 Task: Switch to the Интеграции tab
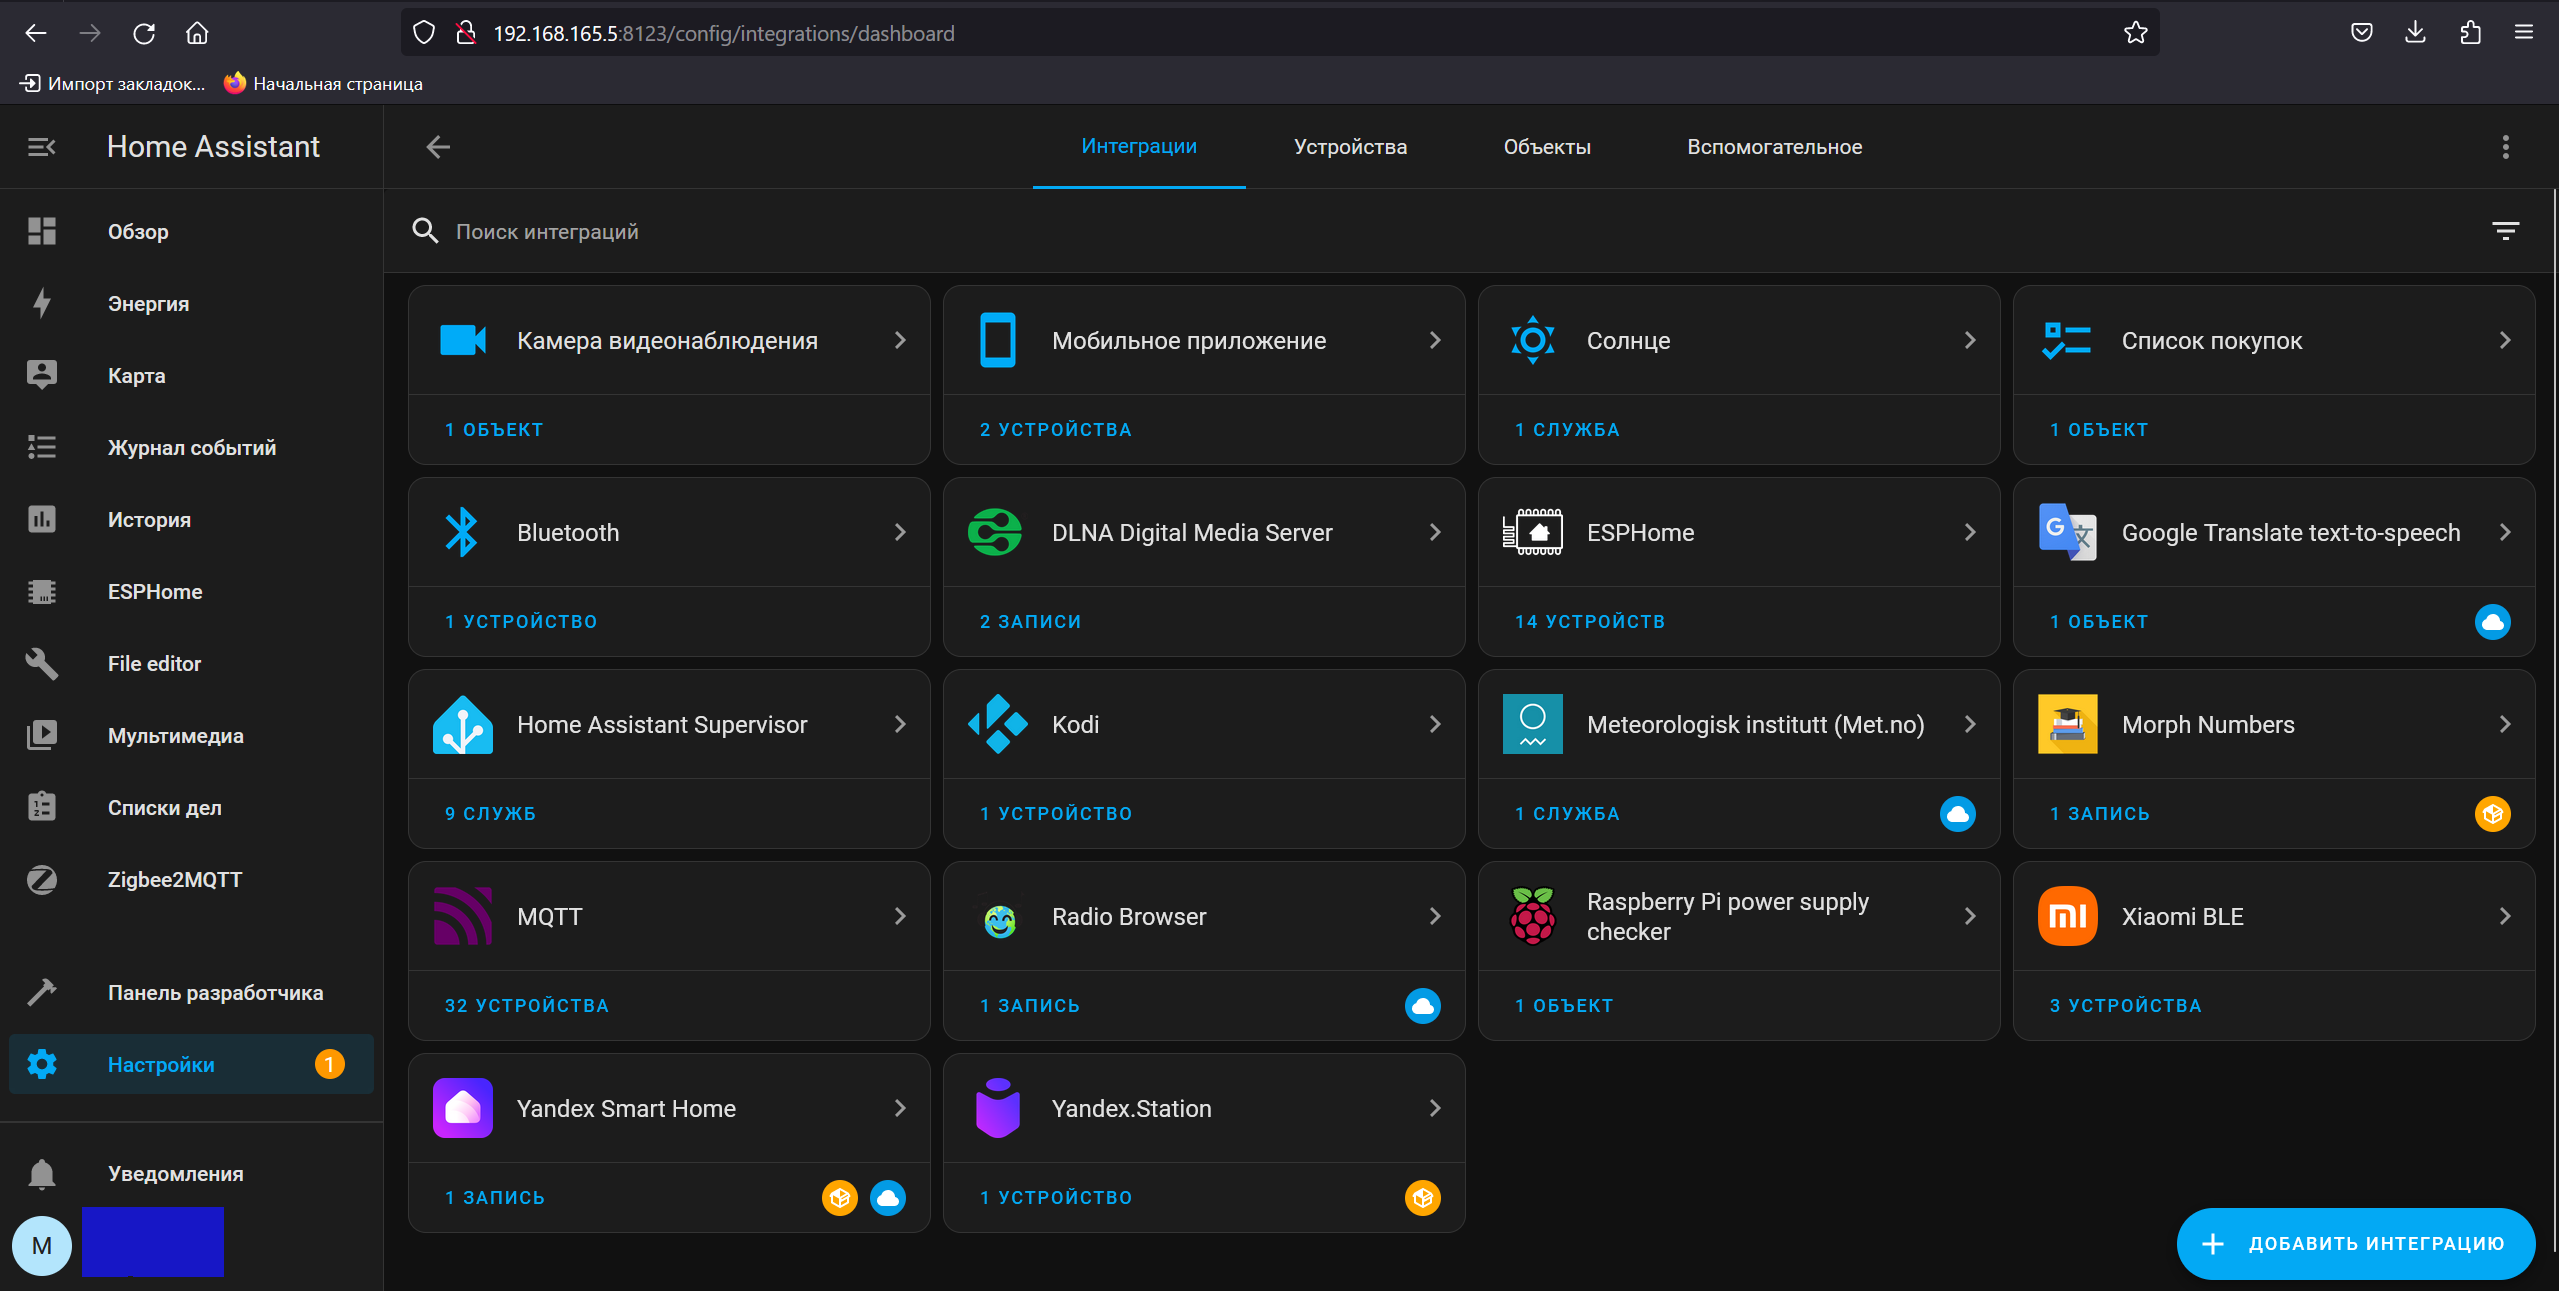point(1138,146)
